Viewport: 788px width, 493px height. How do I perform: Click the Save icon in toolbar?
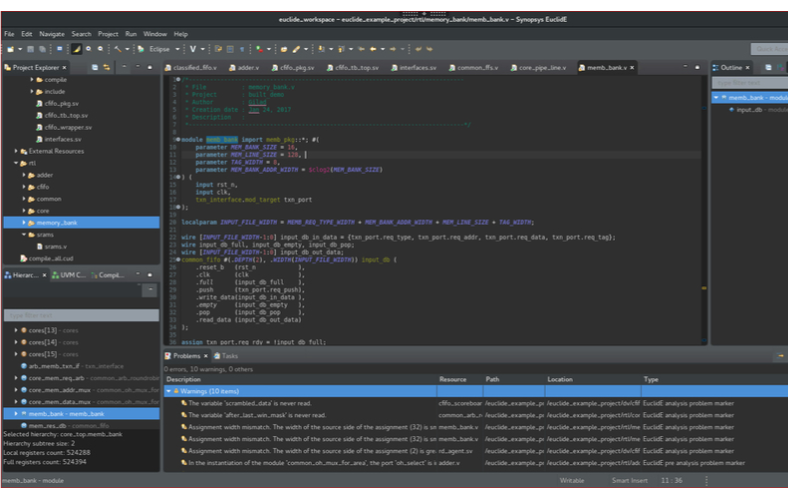click(31, 49)
